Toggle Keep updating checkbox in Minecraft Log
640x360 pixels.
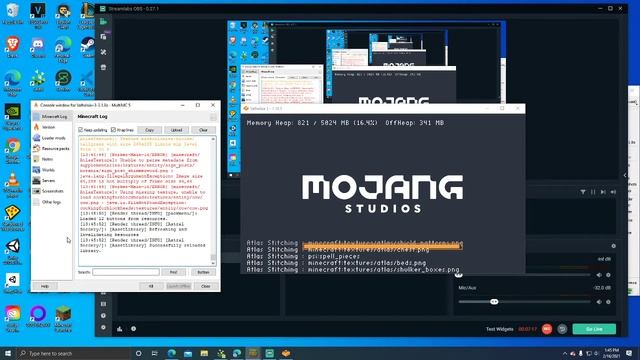coord(81,130)
